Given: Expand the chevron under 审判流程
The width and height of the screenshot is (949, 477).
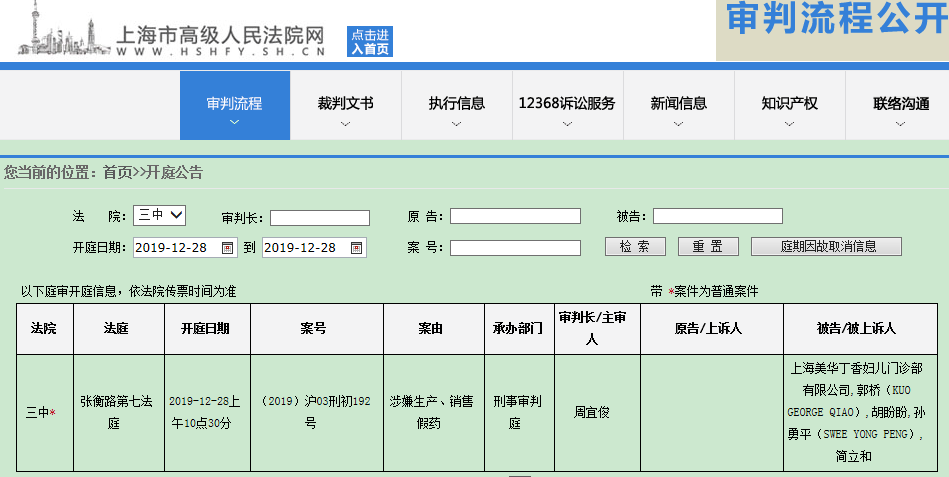Looking at the screenshot, I should click(235, 122).
